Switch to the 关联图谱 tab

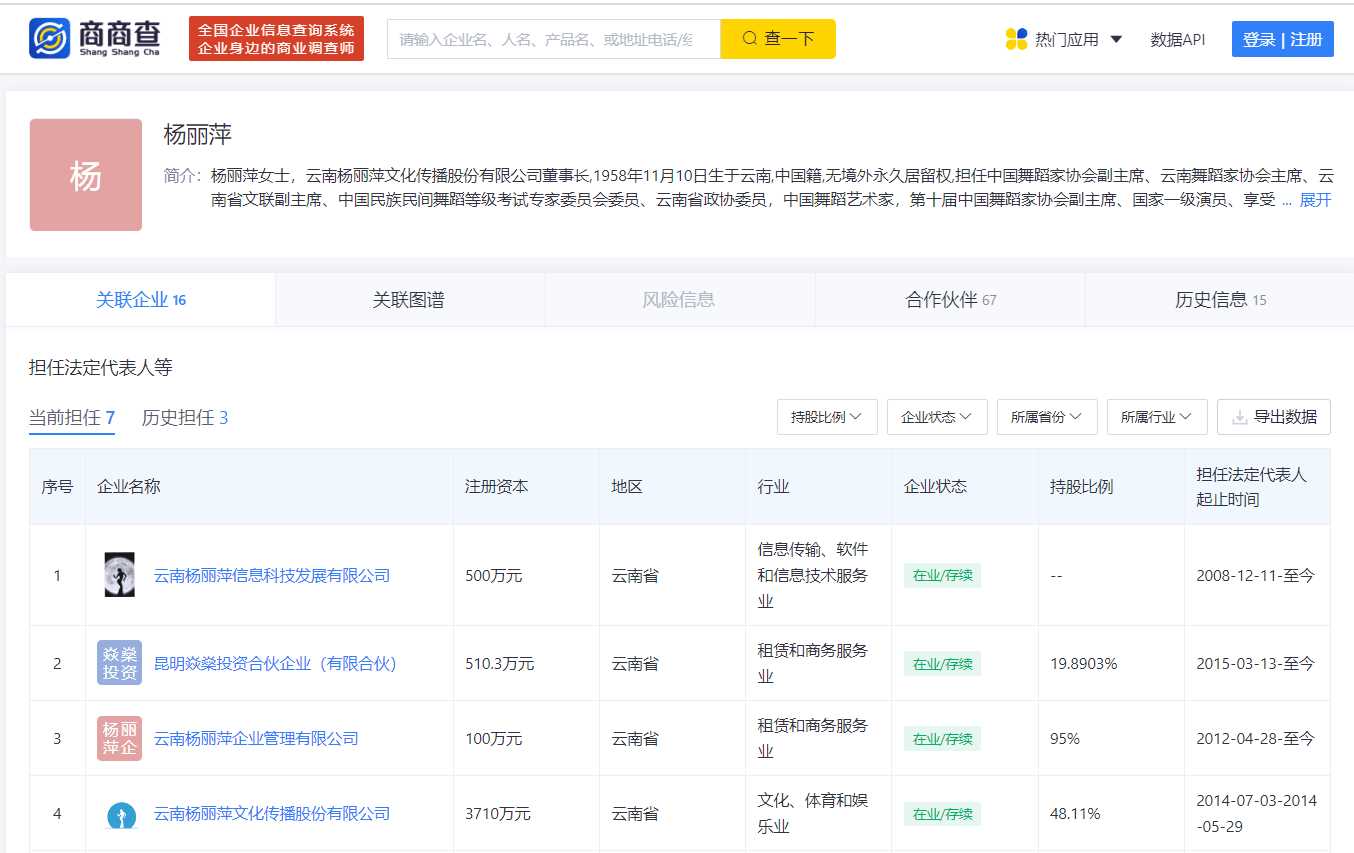409,300
